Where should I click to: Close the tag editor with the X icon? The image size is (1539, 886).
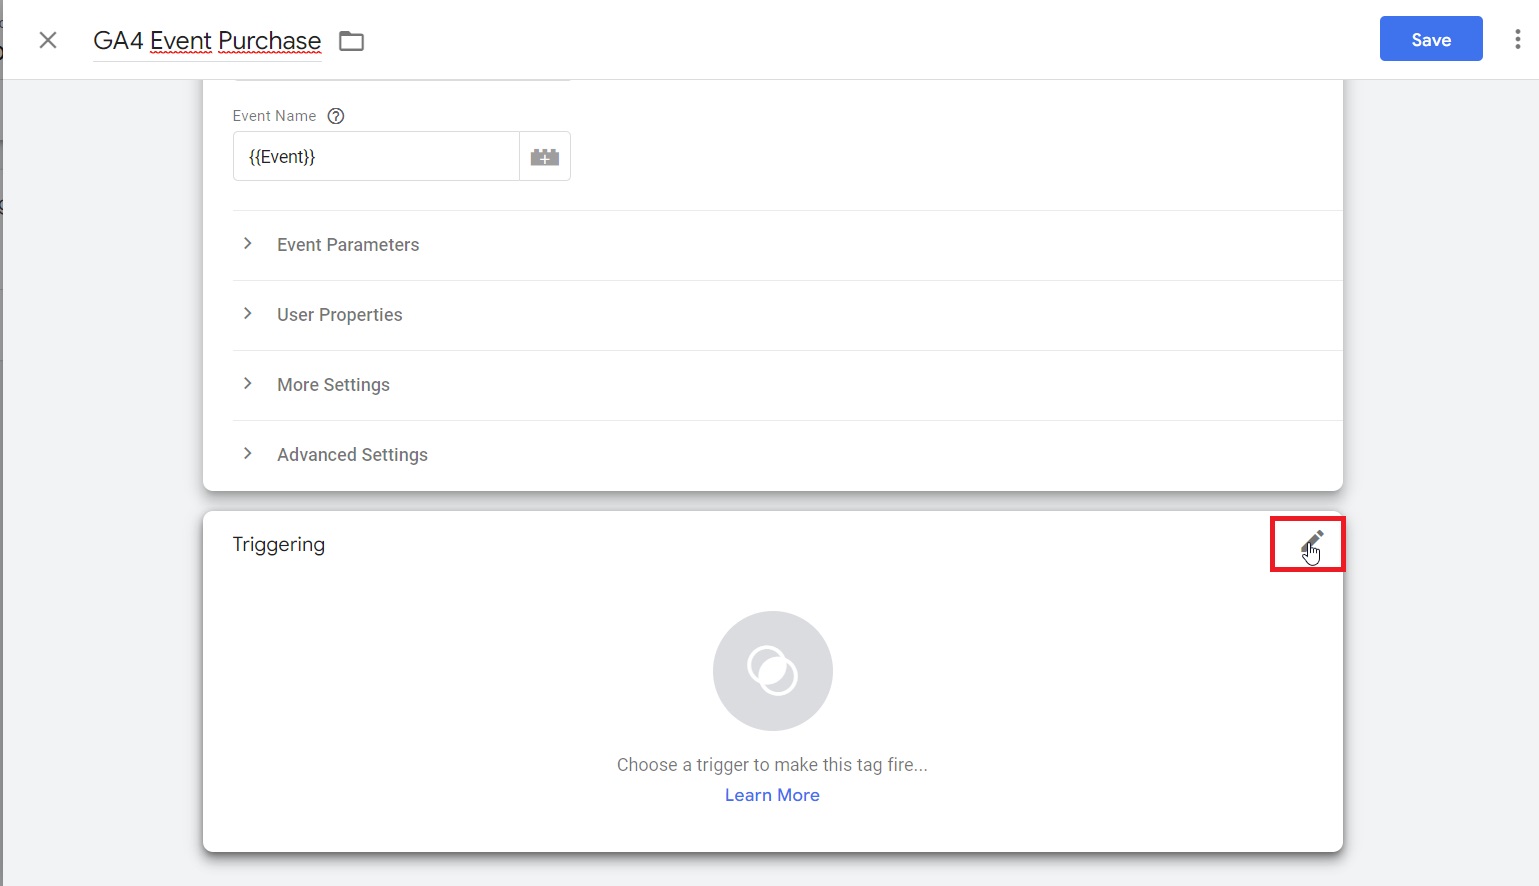click(48, 40)
